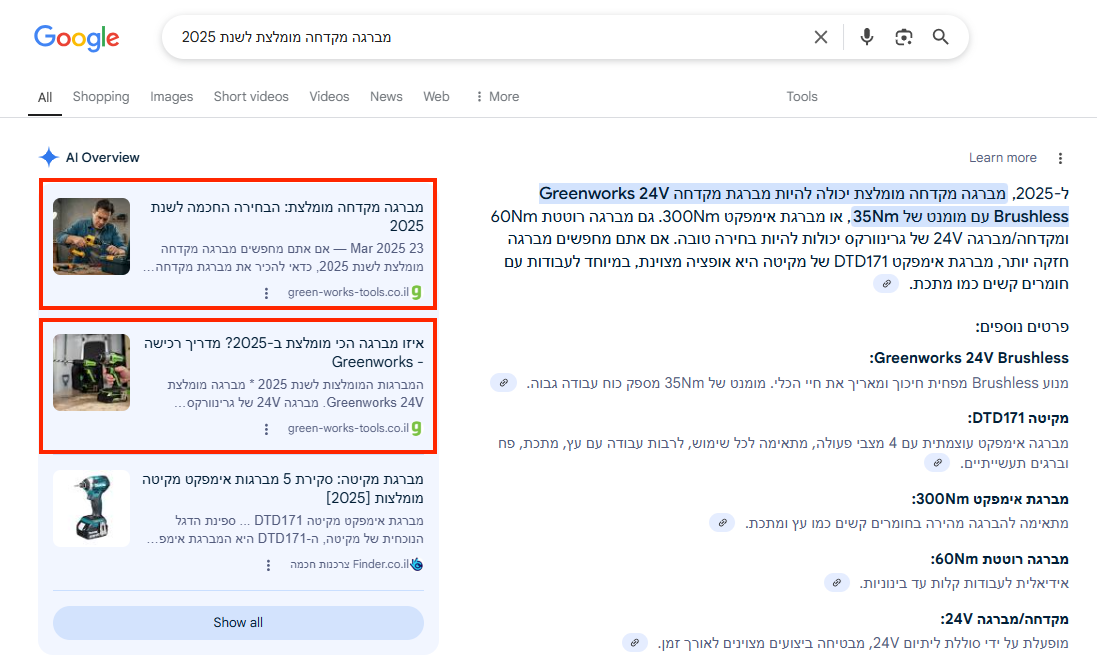Screen dimensions: 1097x670
Task: Open article 'מברגה מקדחה מומלצת: הבחירה החכמה'
Action: [x=287, y=216]
